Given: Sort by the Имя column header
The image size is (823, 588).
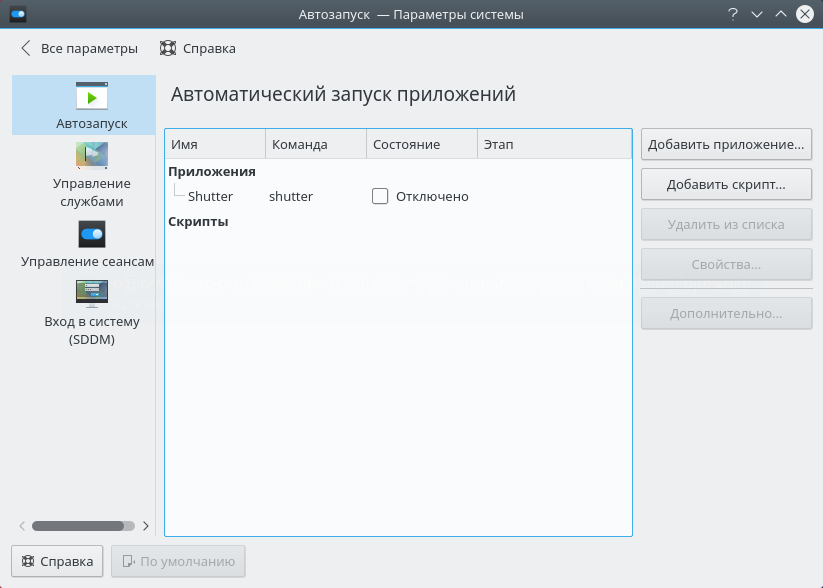Looking at the screenshot, I should tap(215, 144).
